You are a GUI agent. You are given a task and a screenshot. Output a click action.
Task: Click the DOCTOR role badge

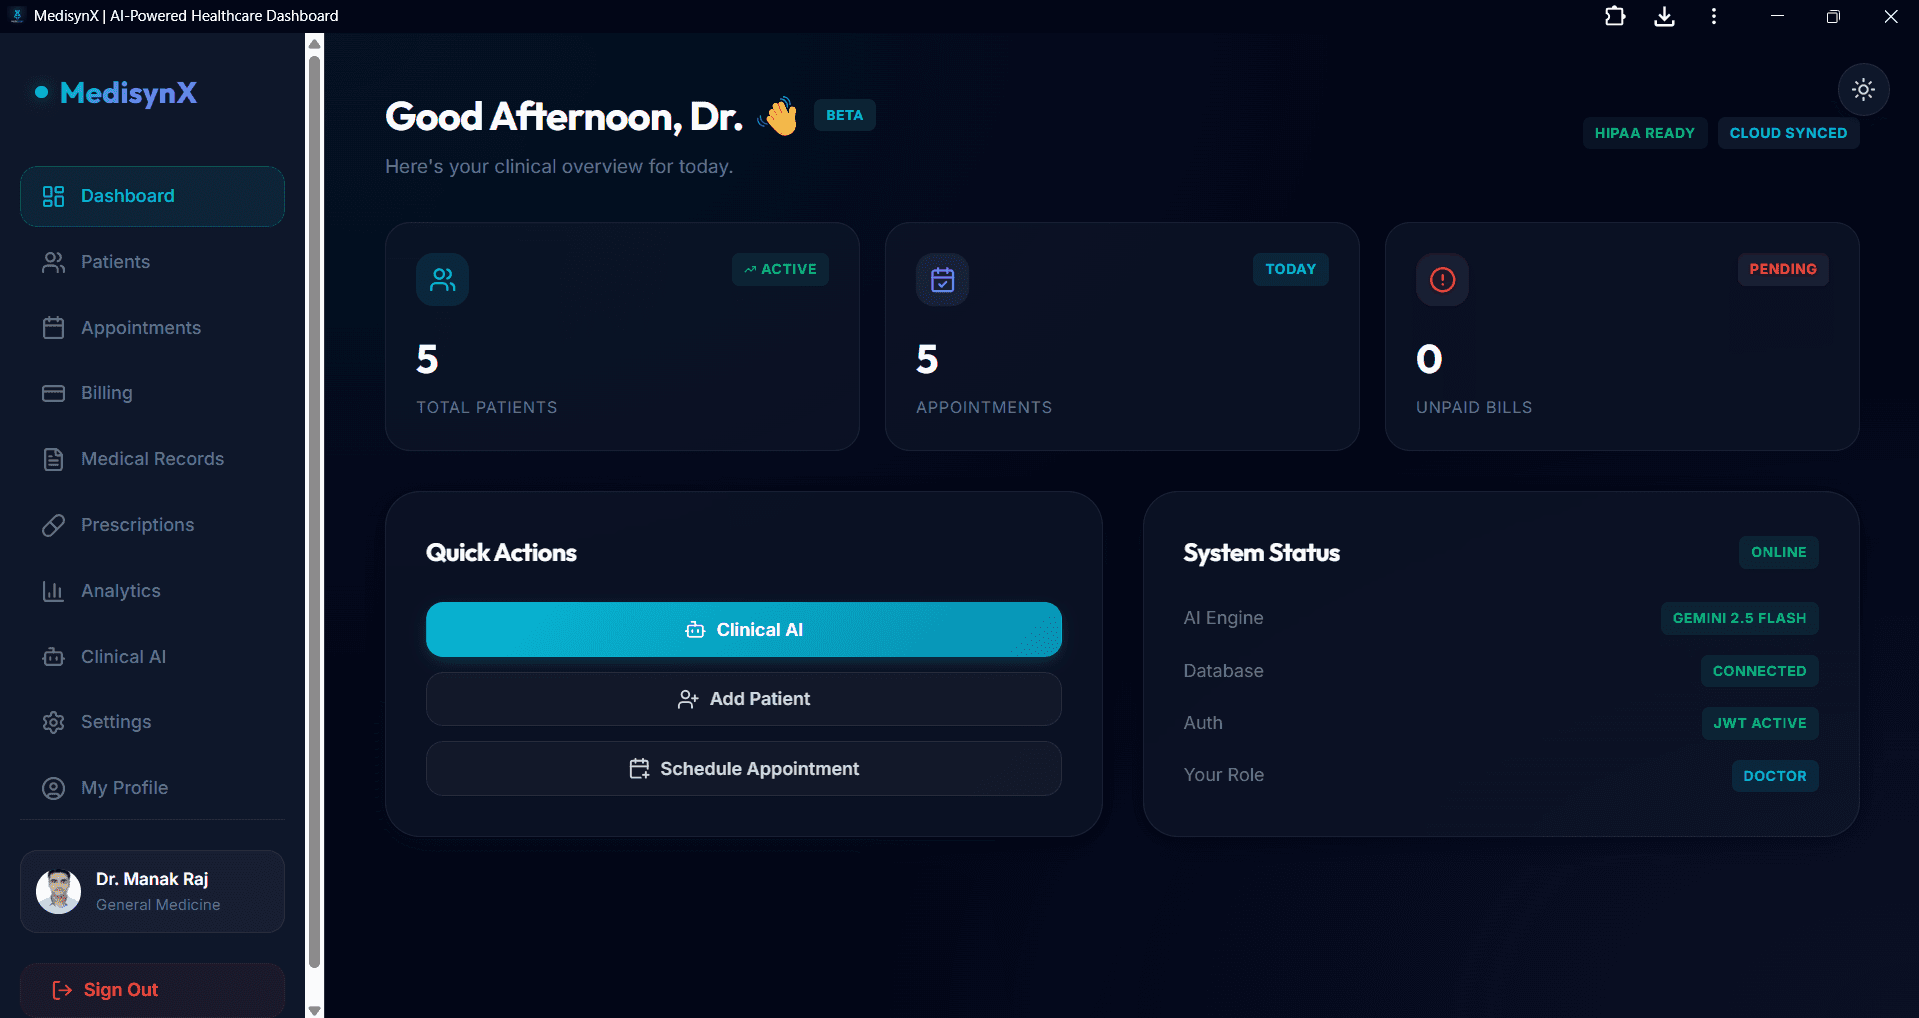point(1775,776)
